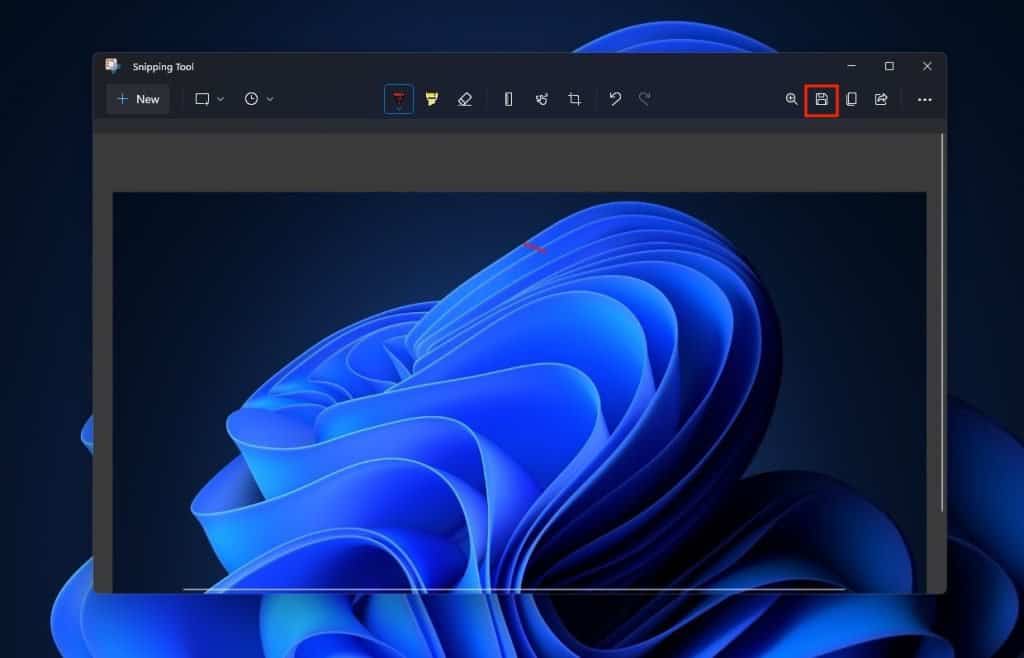This screenshot has height=658, width=1024.
Task: Share the captured snip
Action: (882, 99)
